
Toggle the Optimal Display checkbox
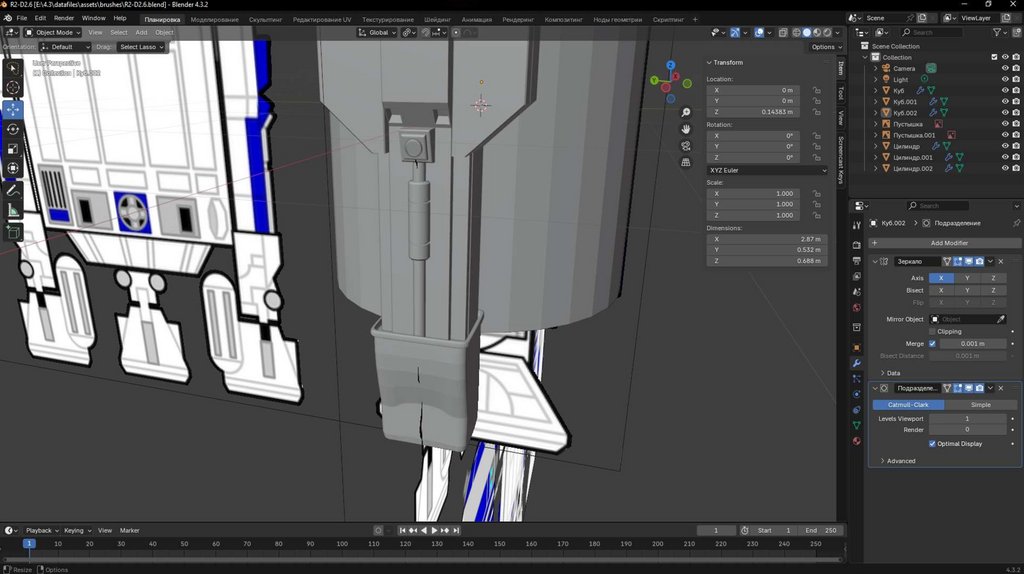coord(933,443)
